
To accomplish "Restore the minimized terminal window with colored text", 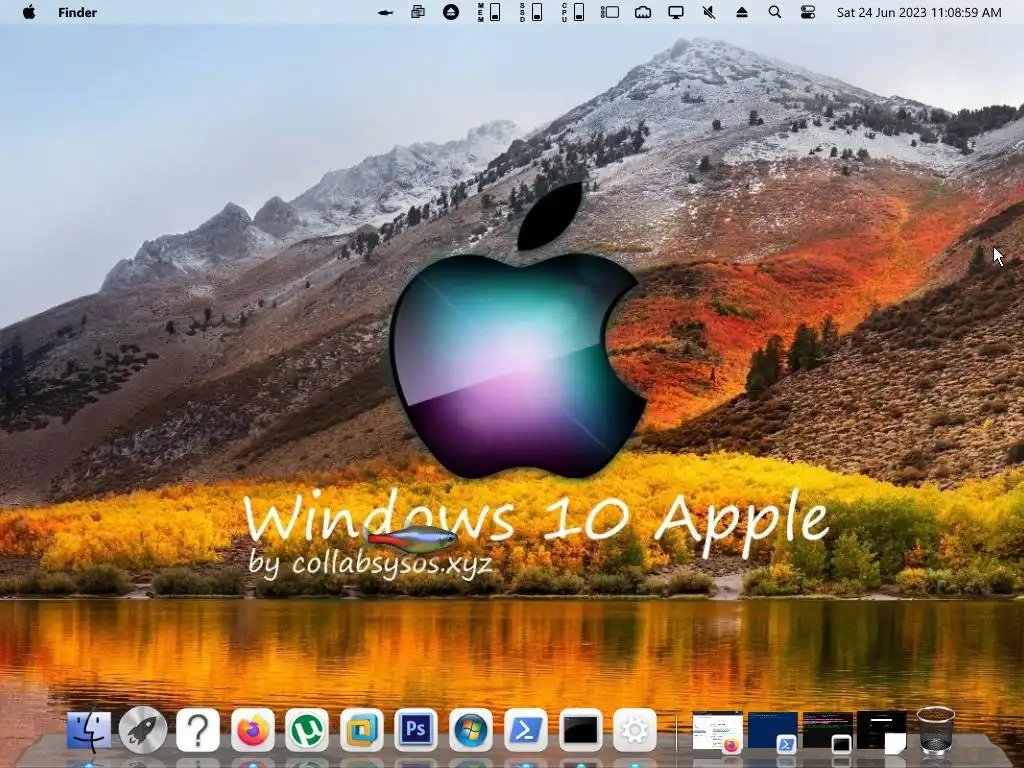I will point(827,731).
